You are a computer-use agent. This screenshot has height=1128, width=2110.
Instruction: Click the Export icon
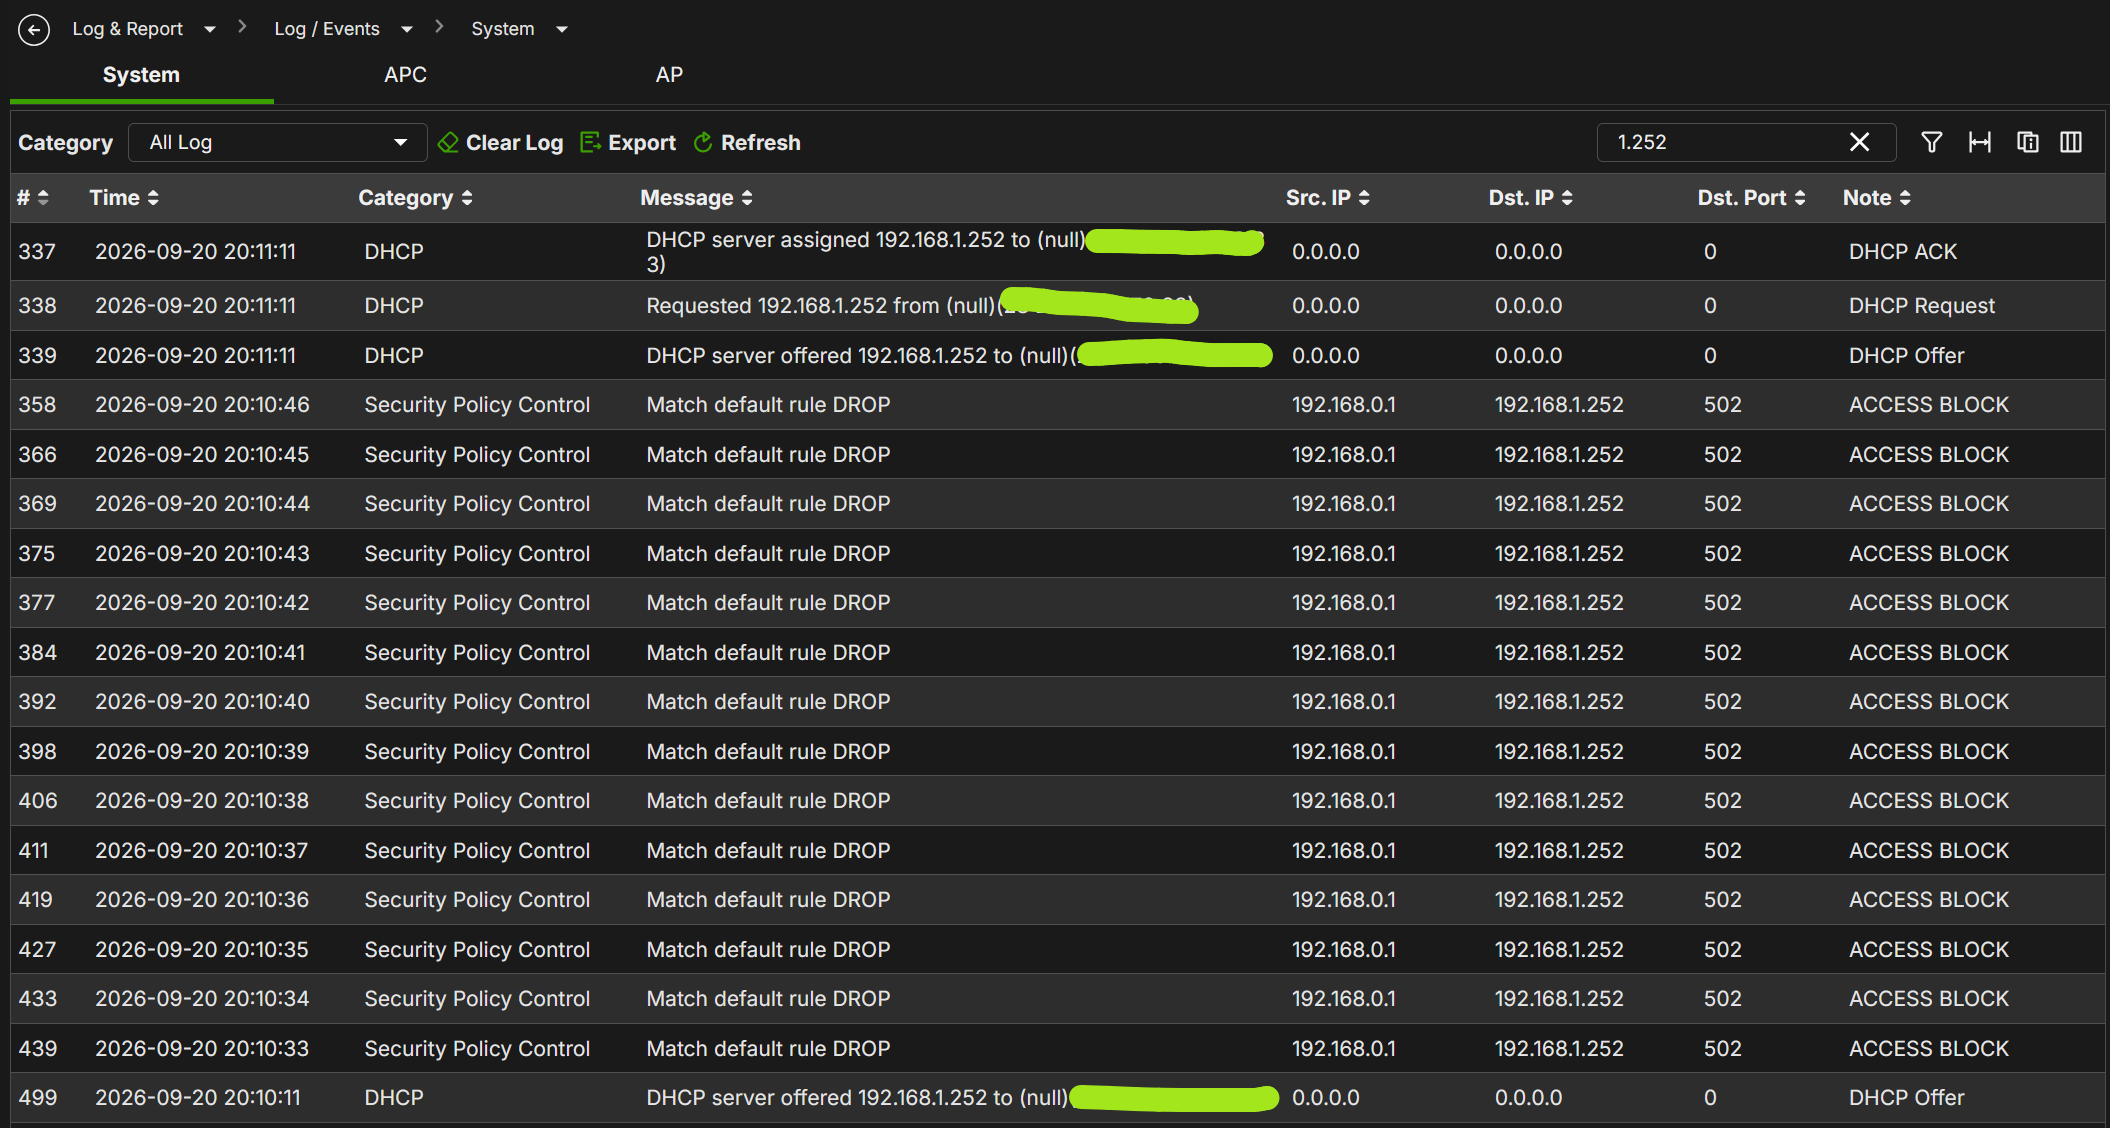point(591,142)
